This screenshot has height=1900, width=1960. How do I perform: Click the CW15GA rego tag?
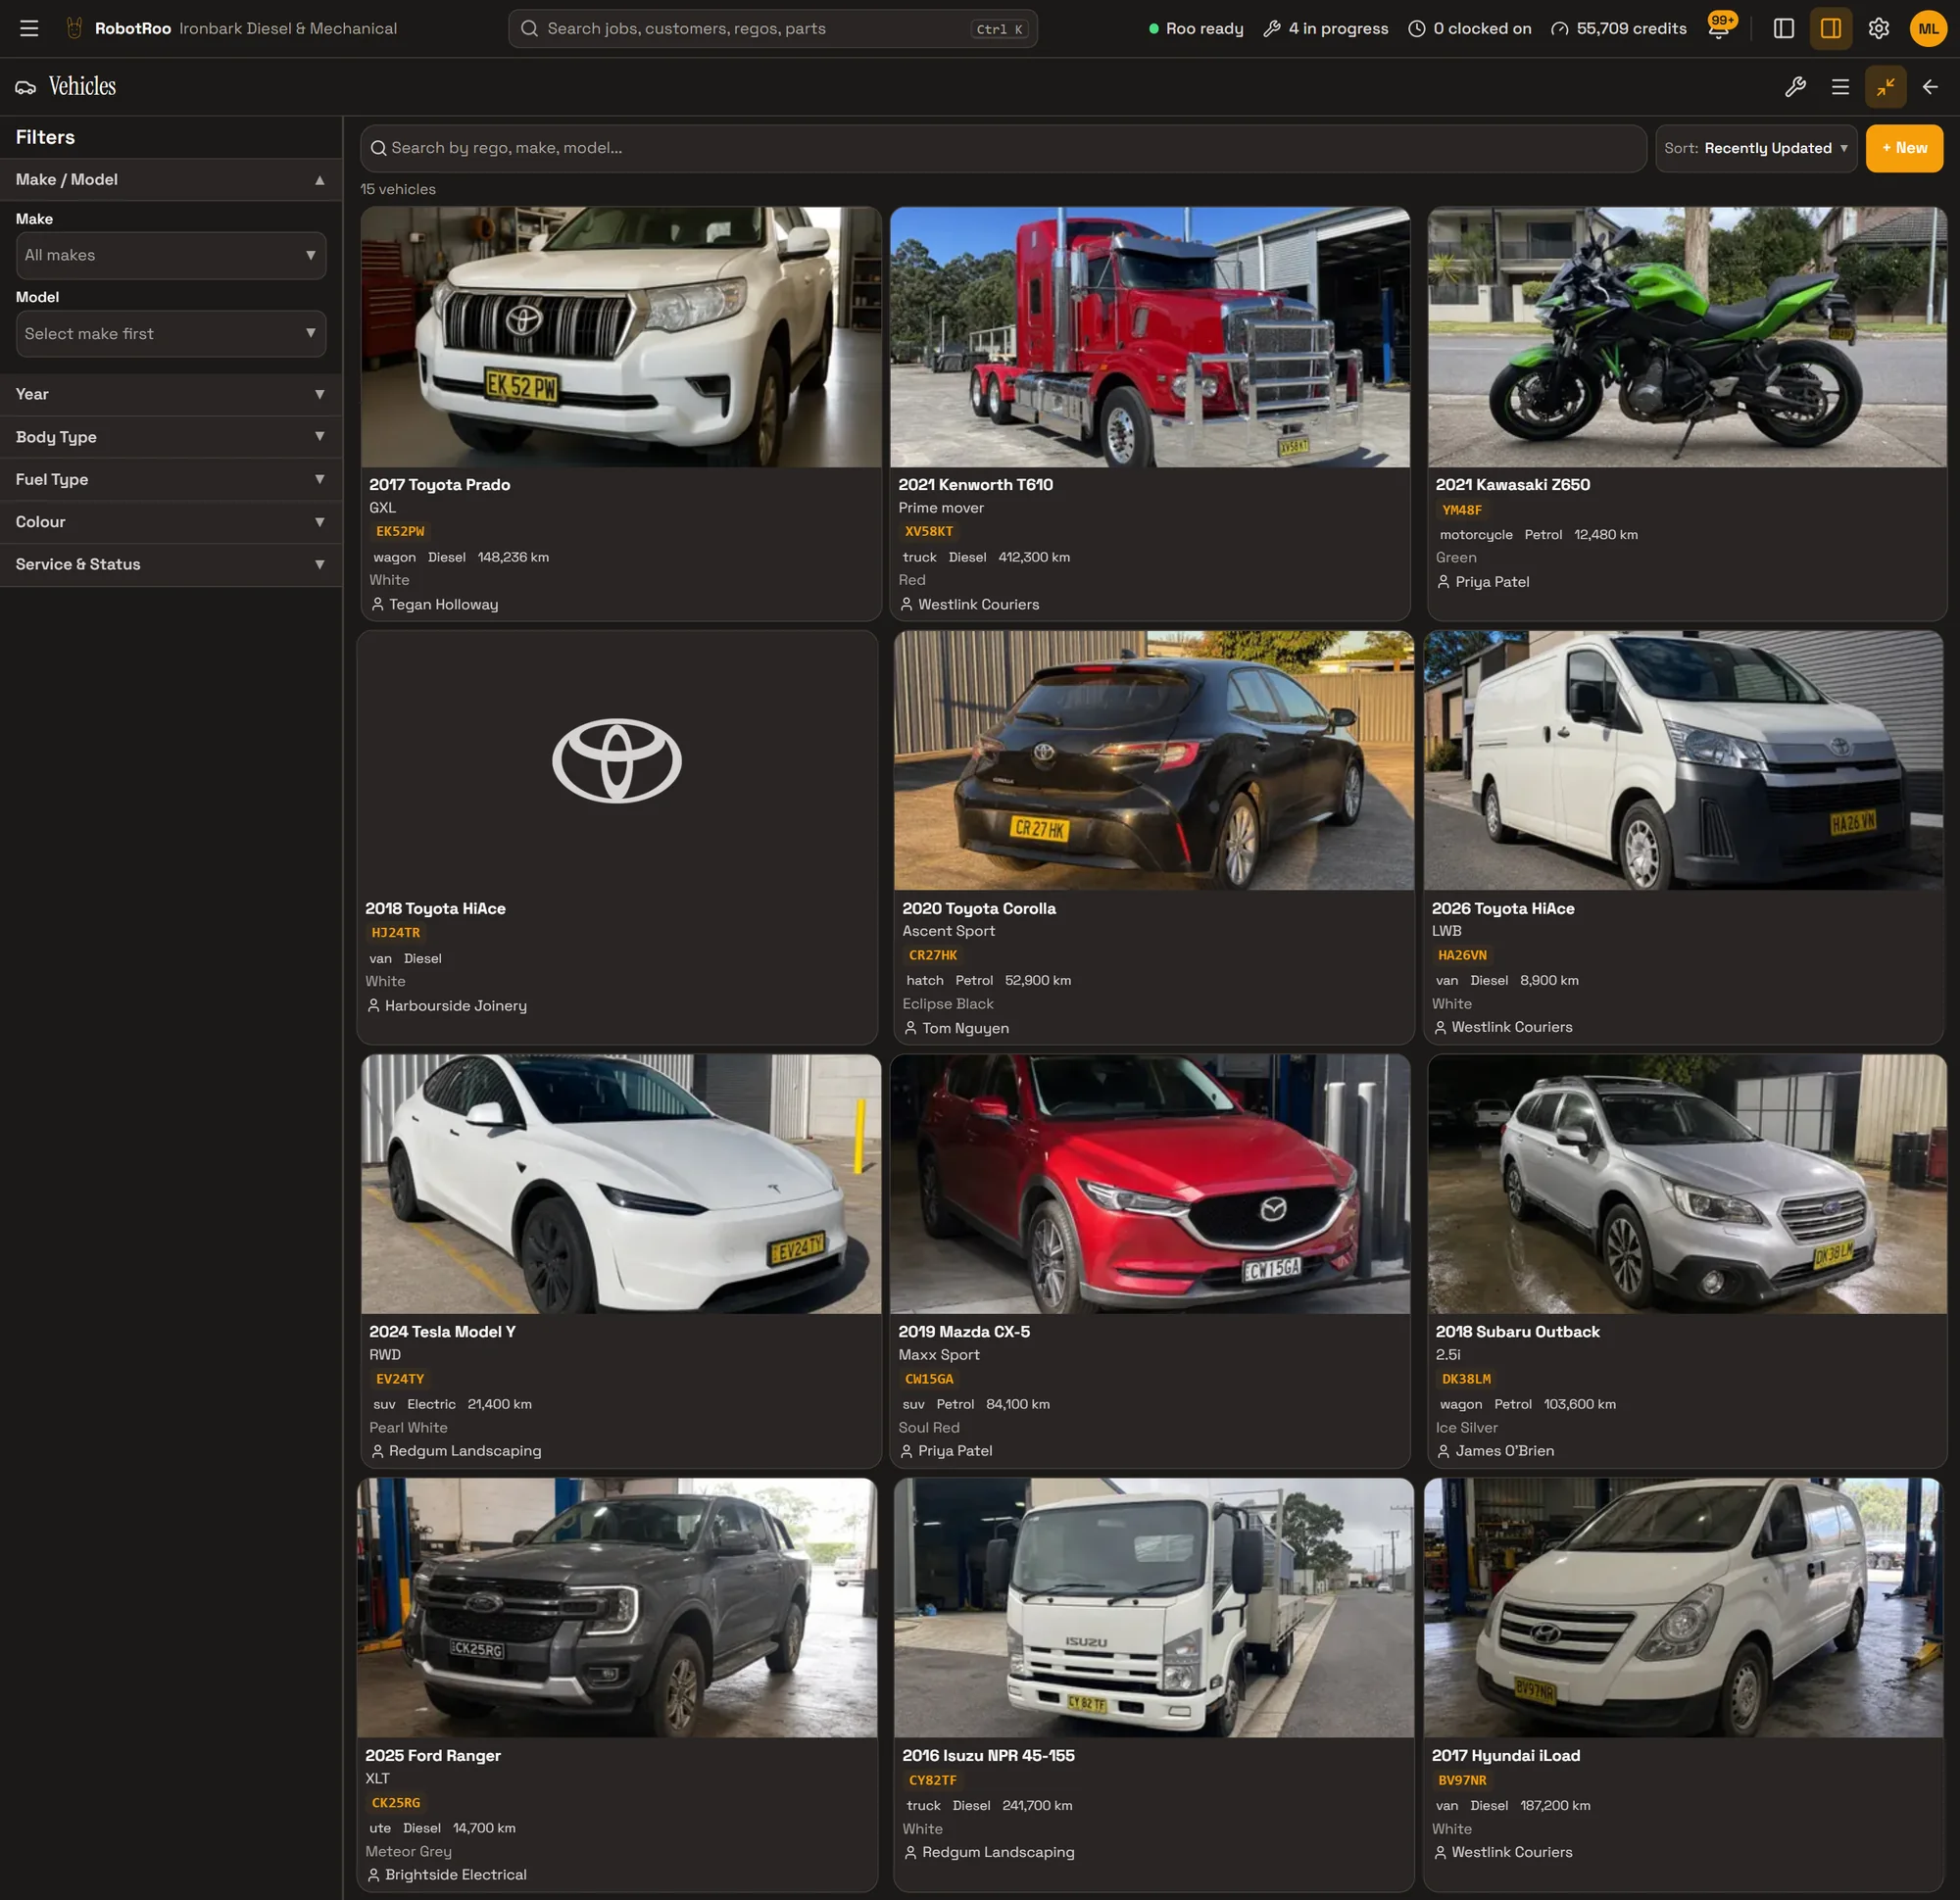pos(929,1379)
